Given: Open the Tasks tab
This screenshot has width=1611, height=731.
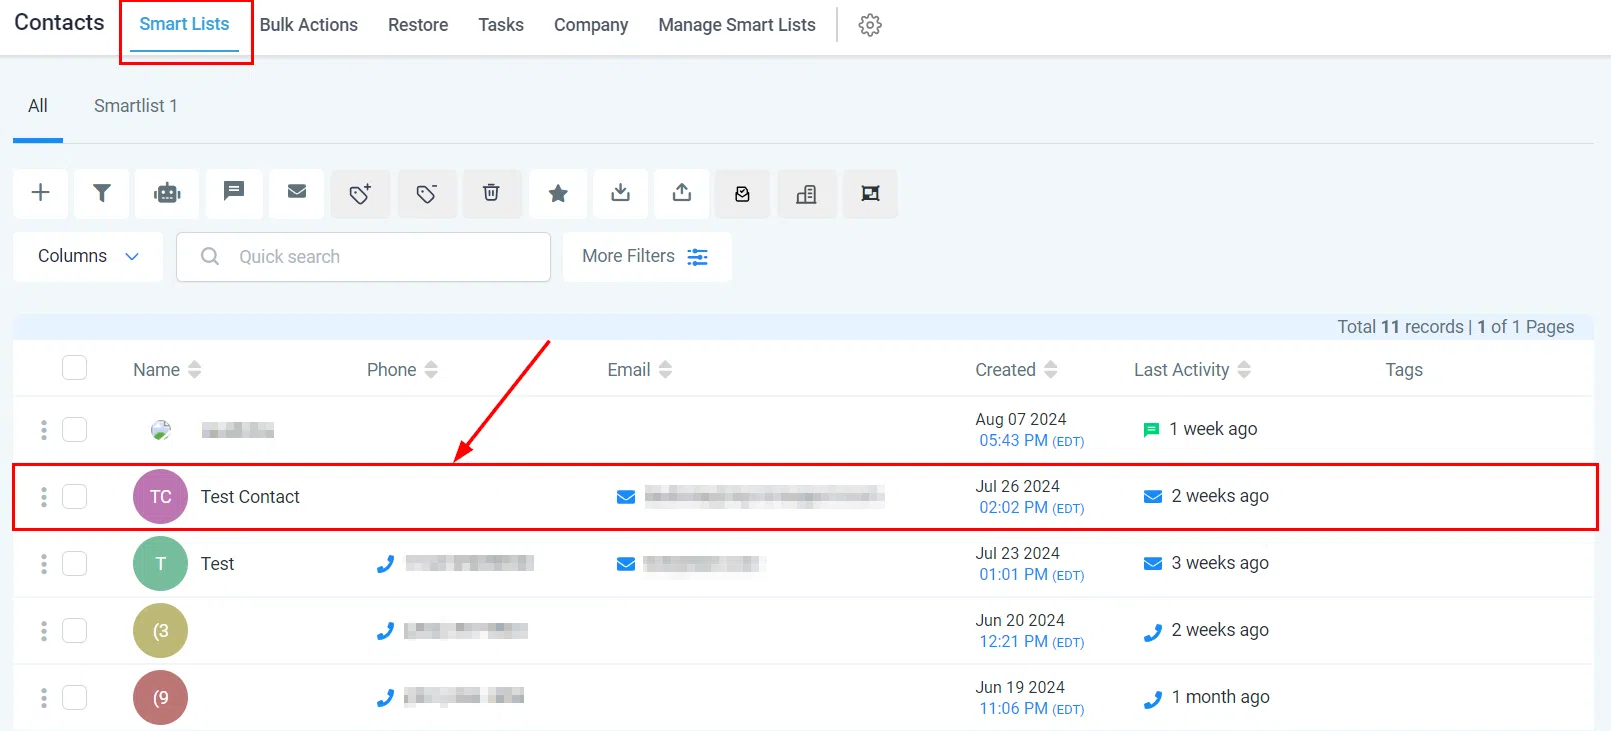Looking at the screenshot, I should pyautogui.click(x=501, y=25).
